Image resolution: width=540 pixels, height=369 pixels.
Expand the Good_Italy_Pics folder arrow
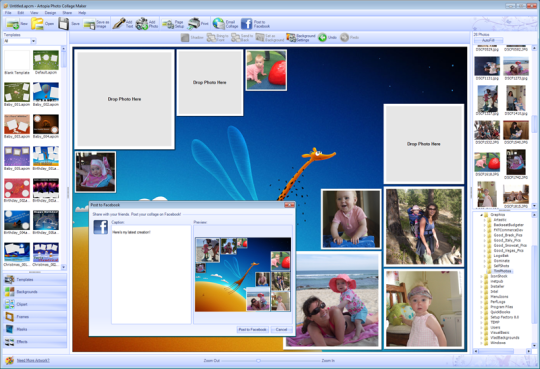485,240
